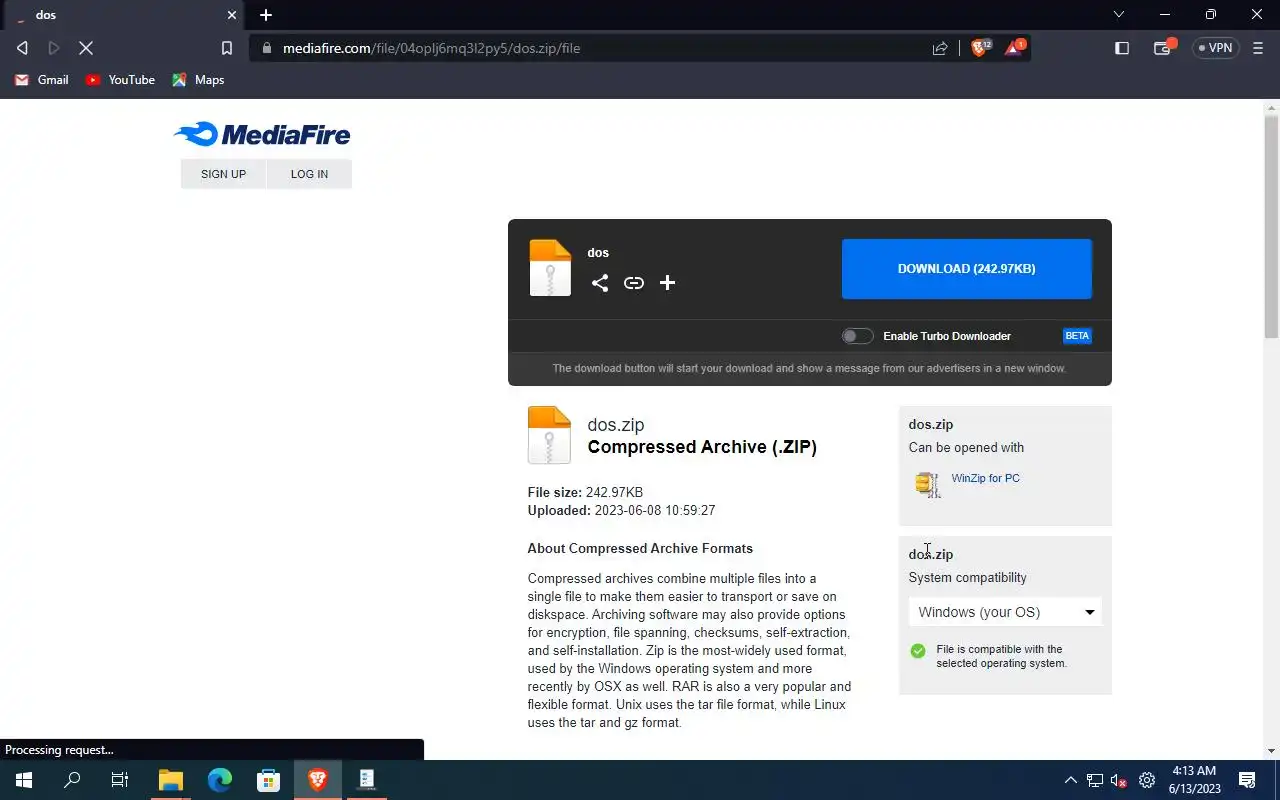Click 'About Compressed Archive Formats' heading

640,548
